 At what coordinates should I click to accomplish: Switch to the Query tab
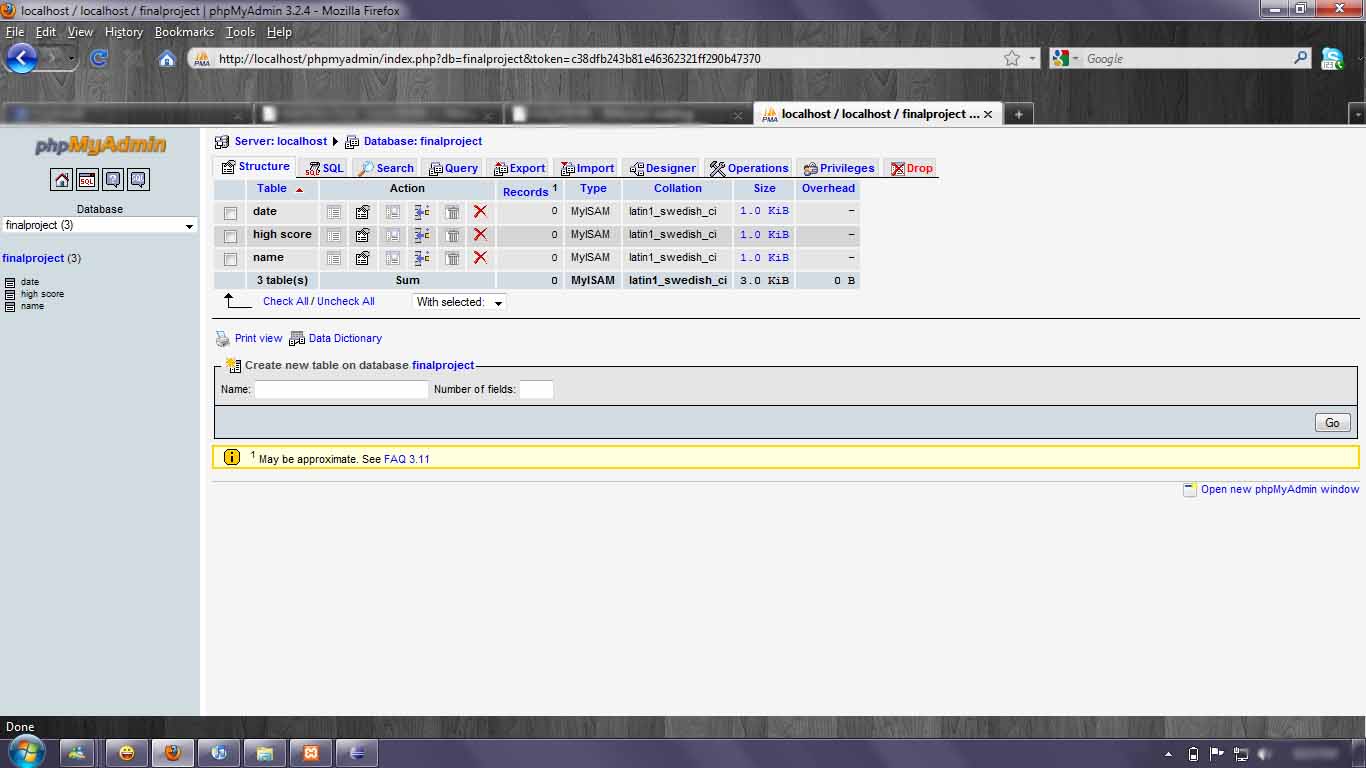[x=452, y=168]
